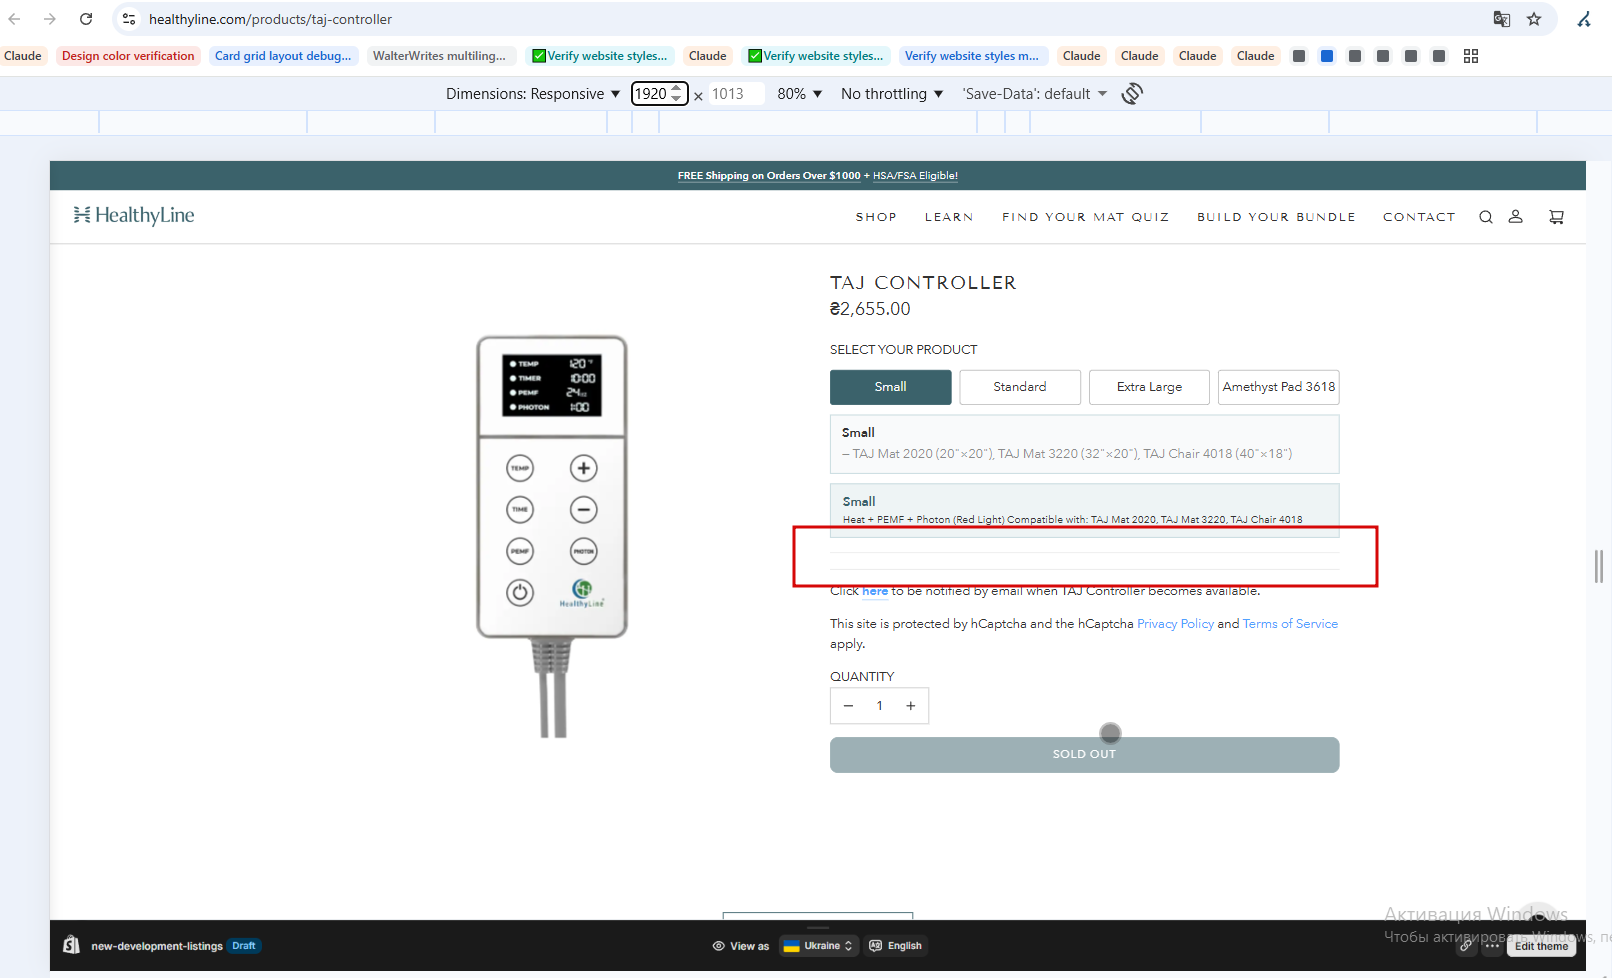Click the quantity value field

(x=880, y=706)
